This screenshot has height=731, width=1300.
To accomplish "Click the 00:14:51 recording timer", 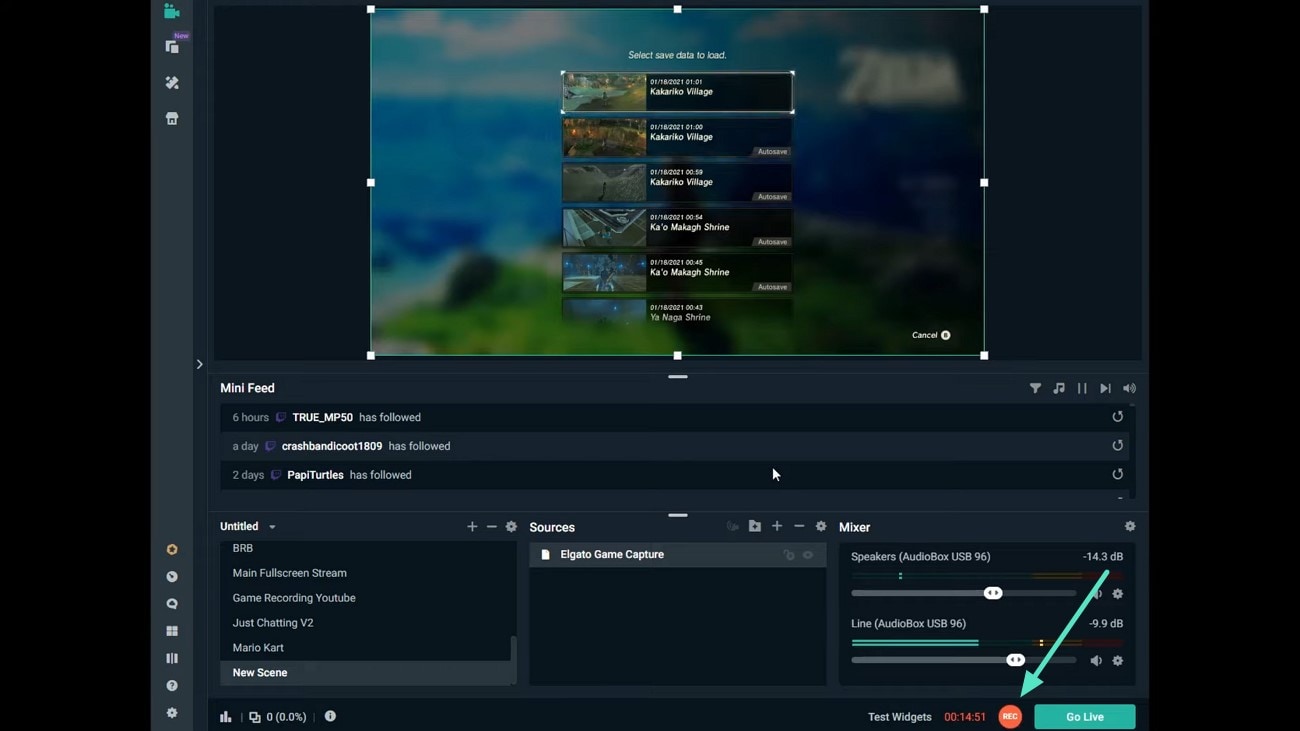I will coord(965,717).
